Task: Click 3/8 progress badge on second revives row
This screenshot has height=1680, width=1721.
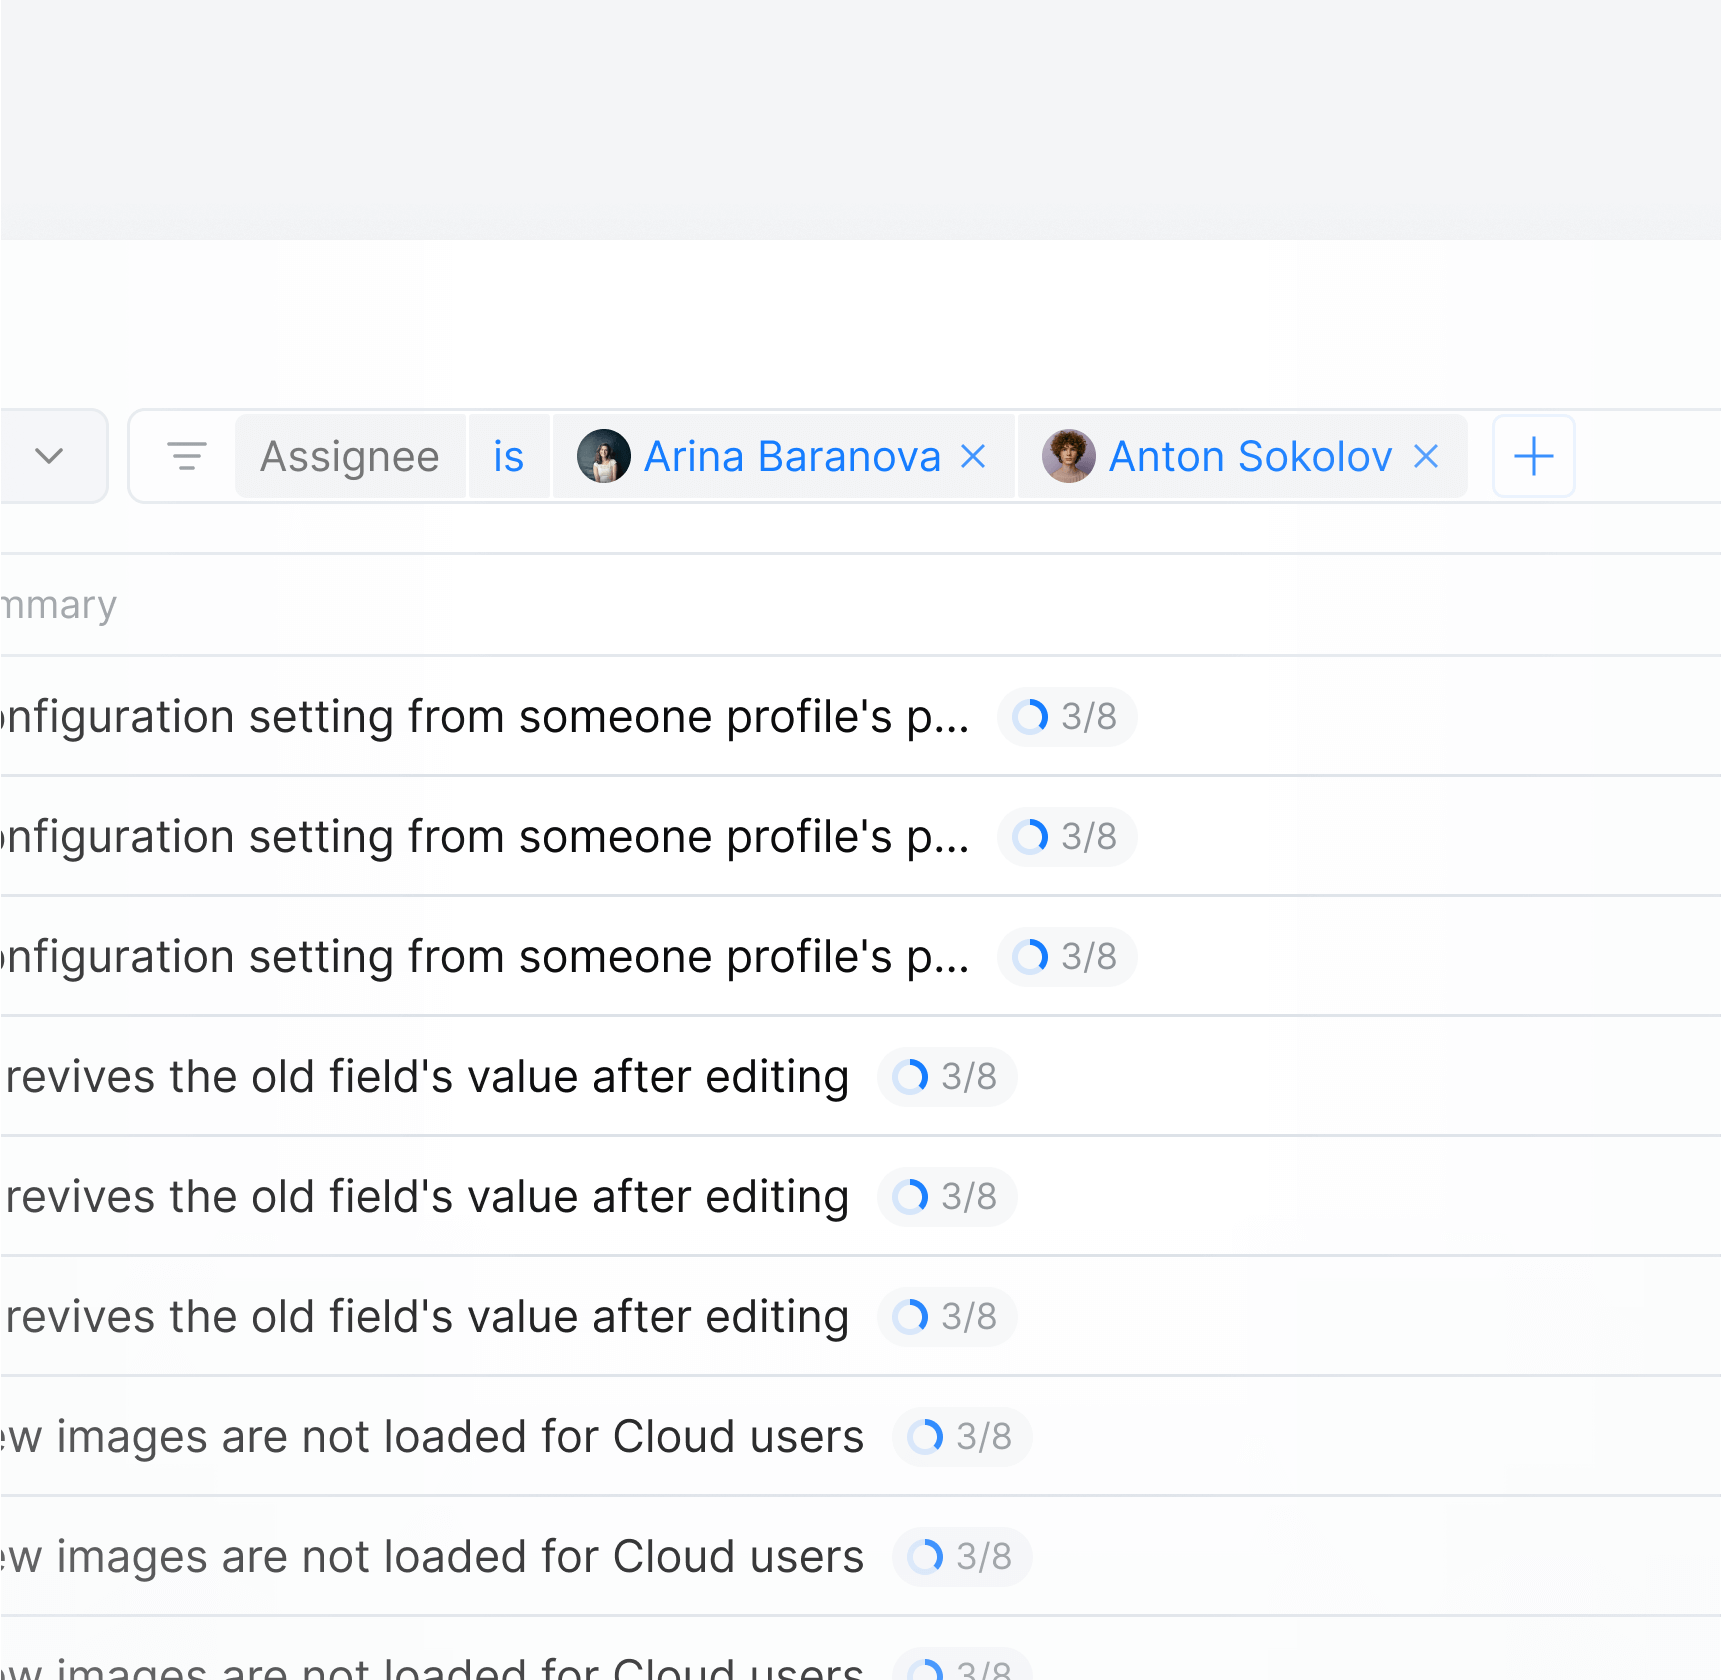Action: coord(946,1197)
